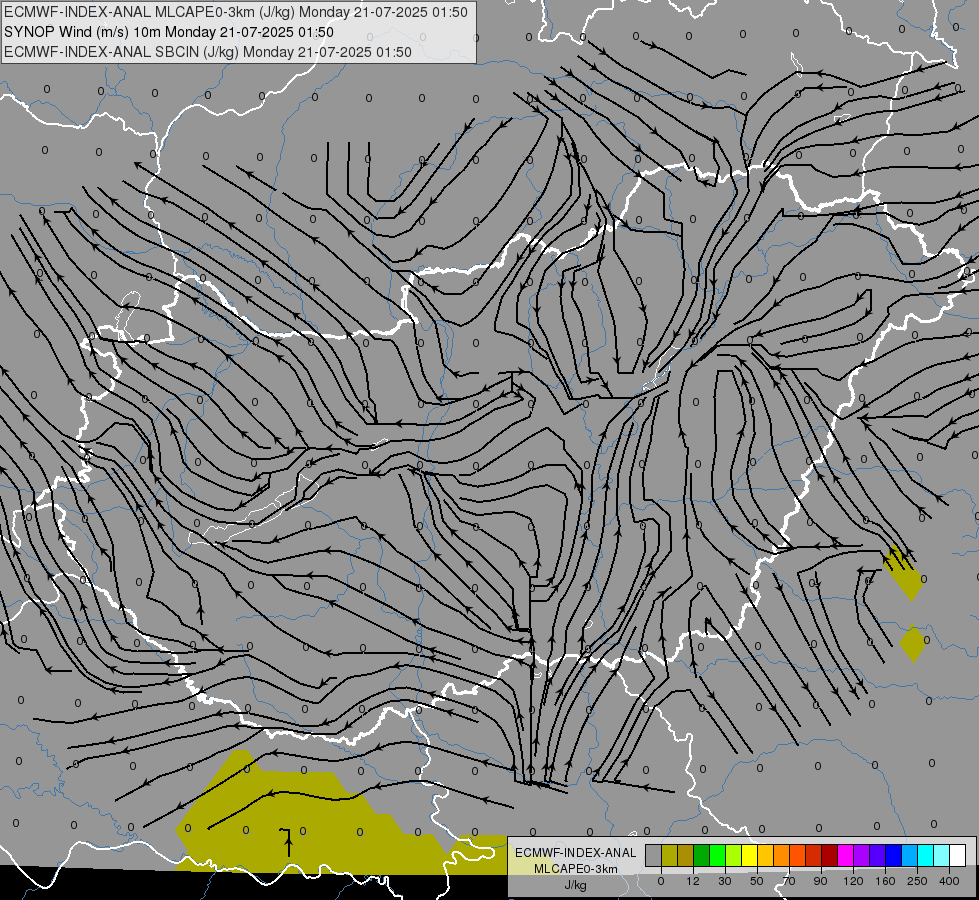The height and width of the screenshot is (900, 979).
Task: Click the dark red legend swatch
Action: click(x=829, y=855)
